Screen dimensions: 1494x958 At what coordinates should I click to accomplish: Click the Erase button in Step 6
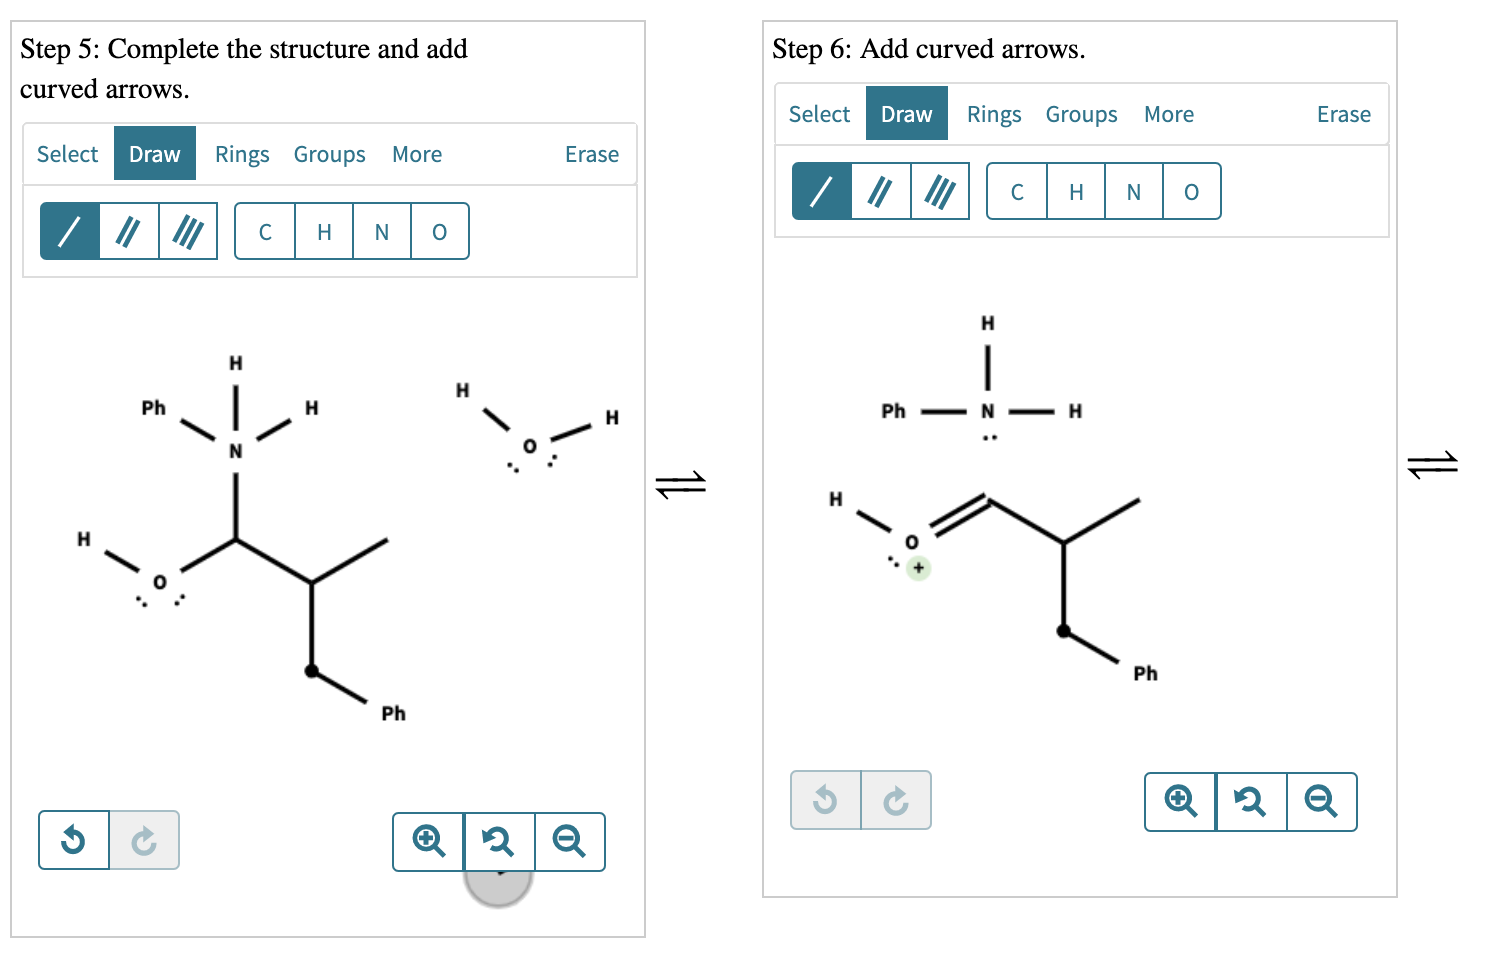click(1344, 113)
